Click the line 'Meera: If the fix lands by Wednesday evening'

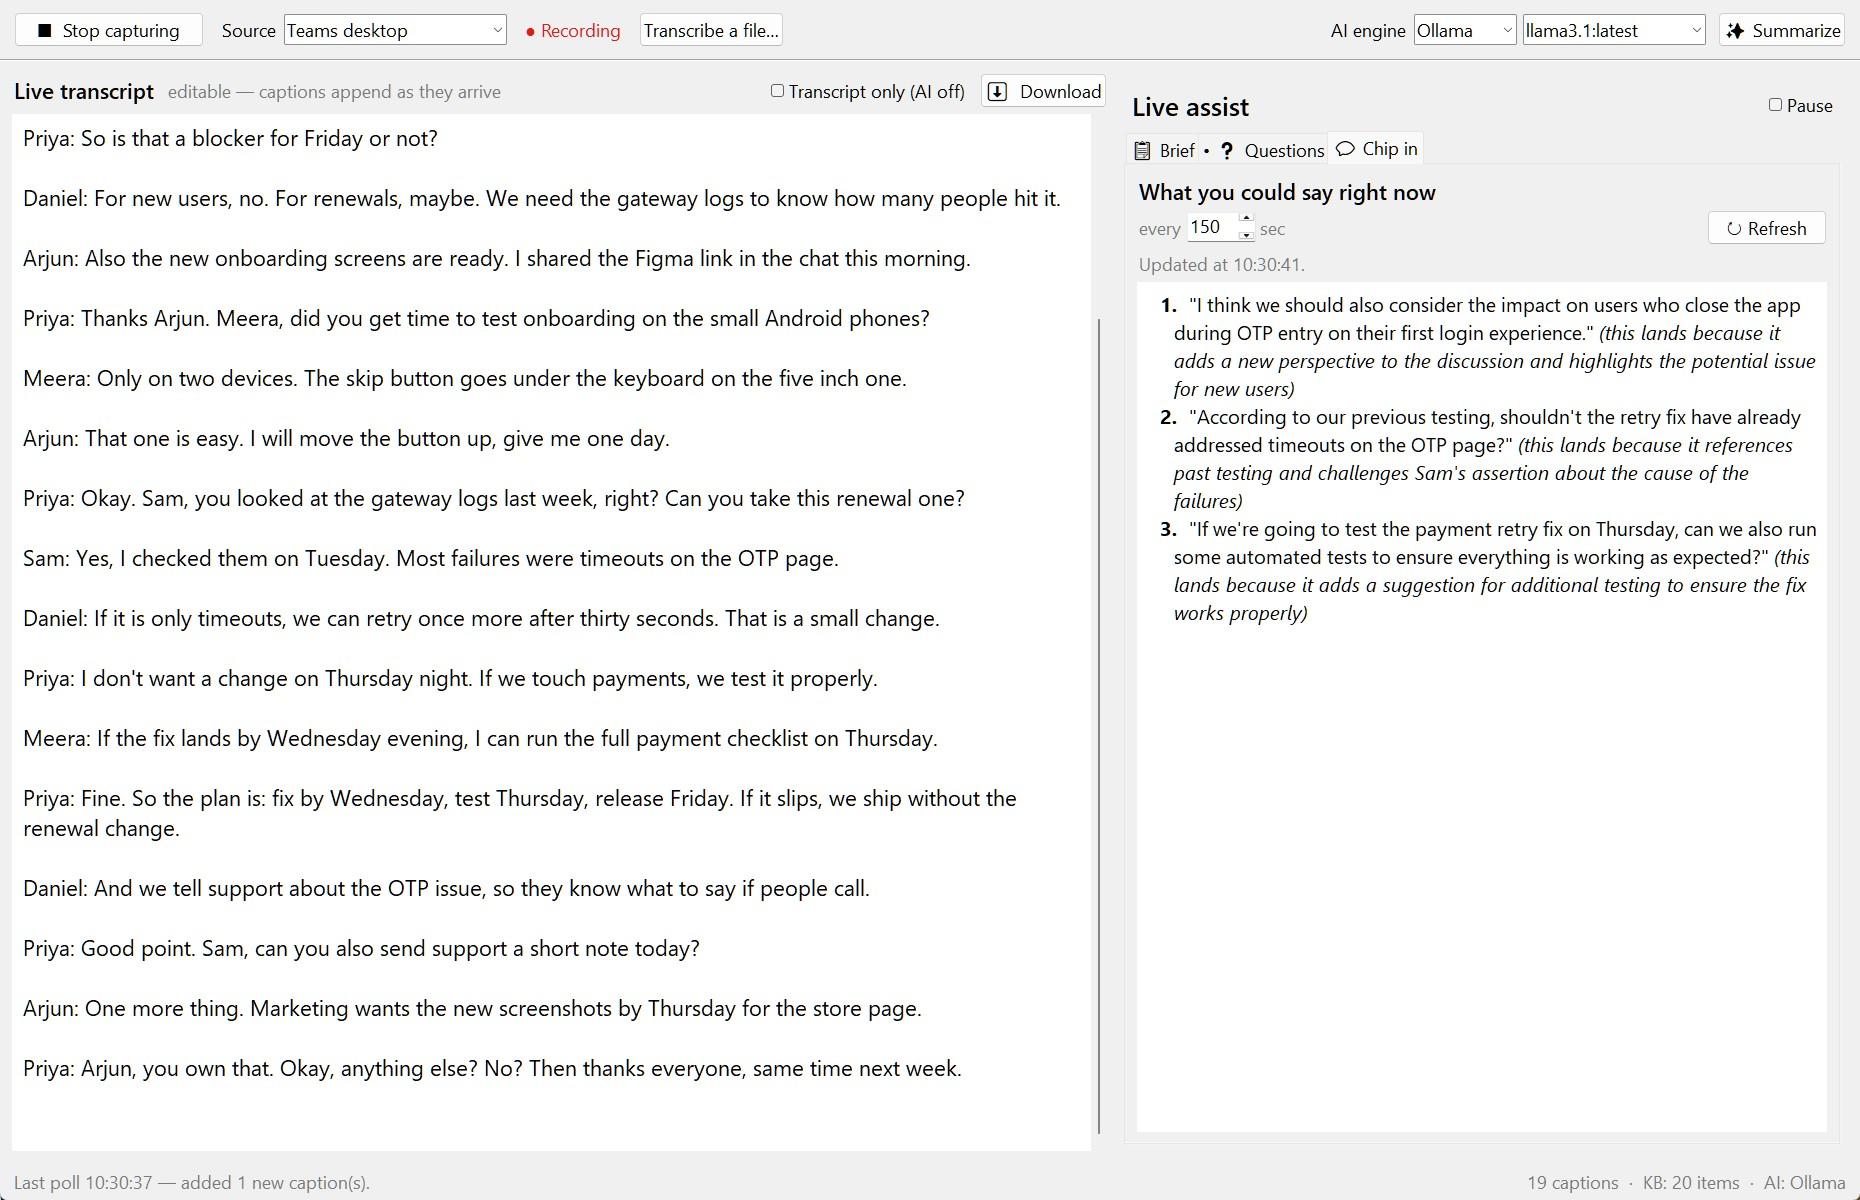(x=480, y=738)
